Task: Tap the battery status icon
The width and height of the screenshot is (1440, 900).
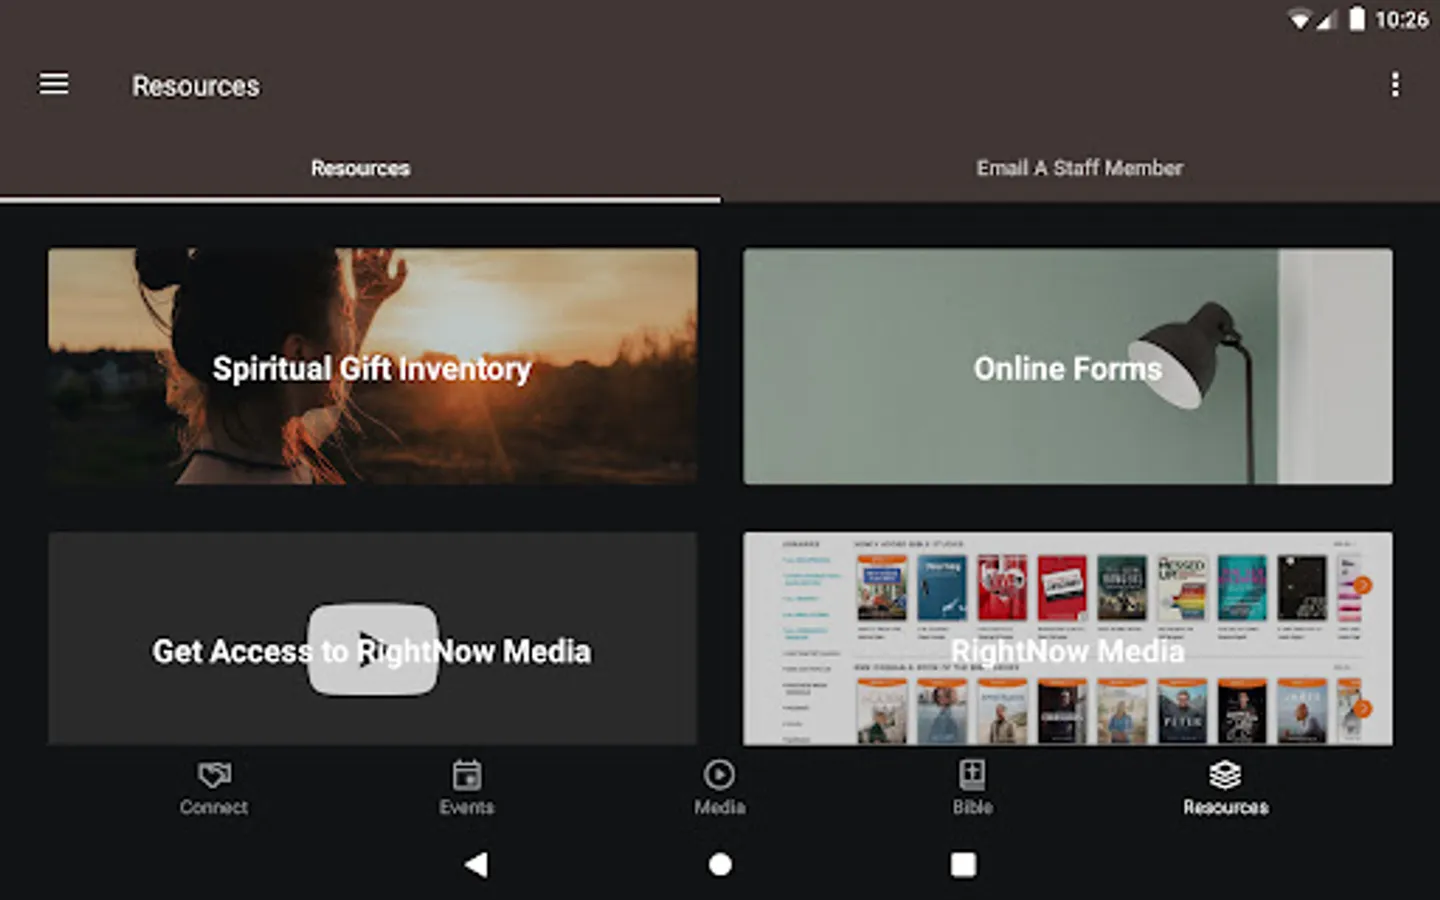Action: pos(1357,19)
